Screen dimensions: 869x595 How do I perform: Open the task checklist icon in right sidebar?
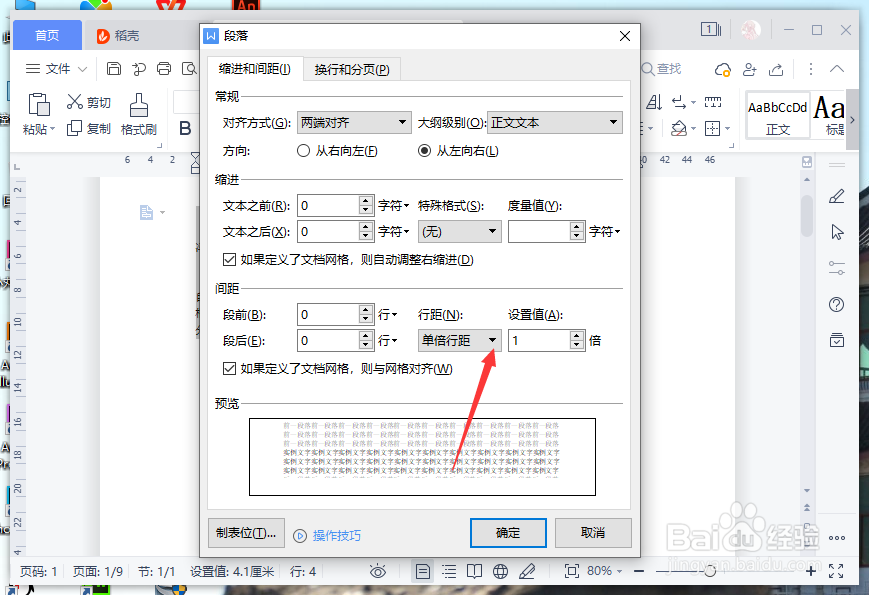click(x=836, y=340)
